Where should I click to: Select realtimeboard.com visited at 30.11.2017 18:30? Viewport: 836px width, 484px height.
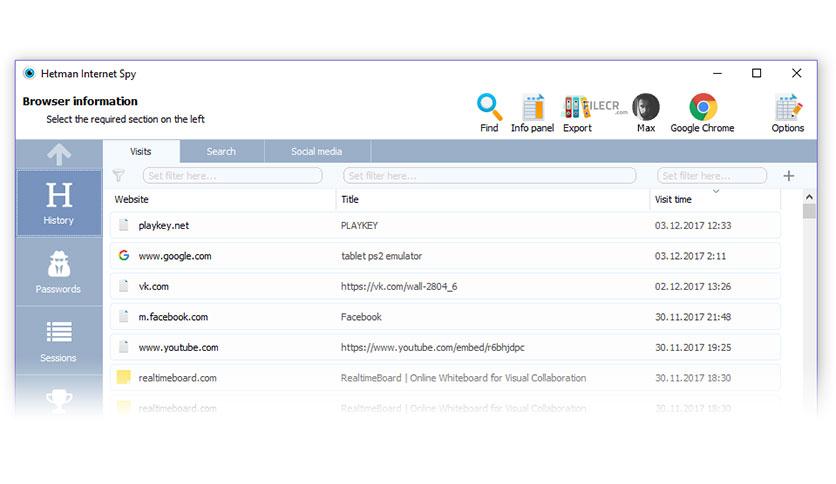click(x=445, y=377)
